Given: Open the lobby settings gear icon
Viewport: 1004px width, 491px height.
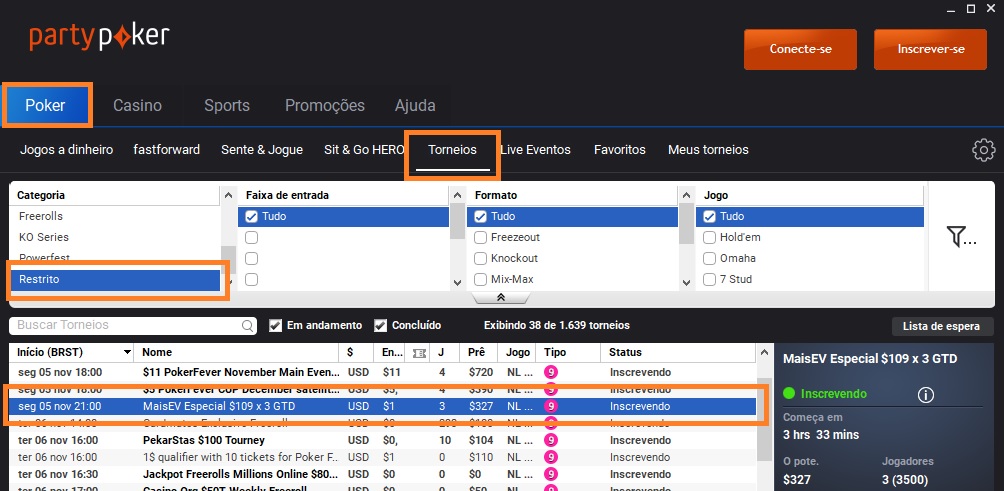Looking at the screenshot, I should coord(984,150).
